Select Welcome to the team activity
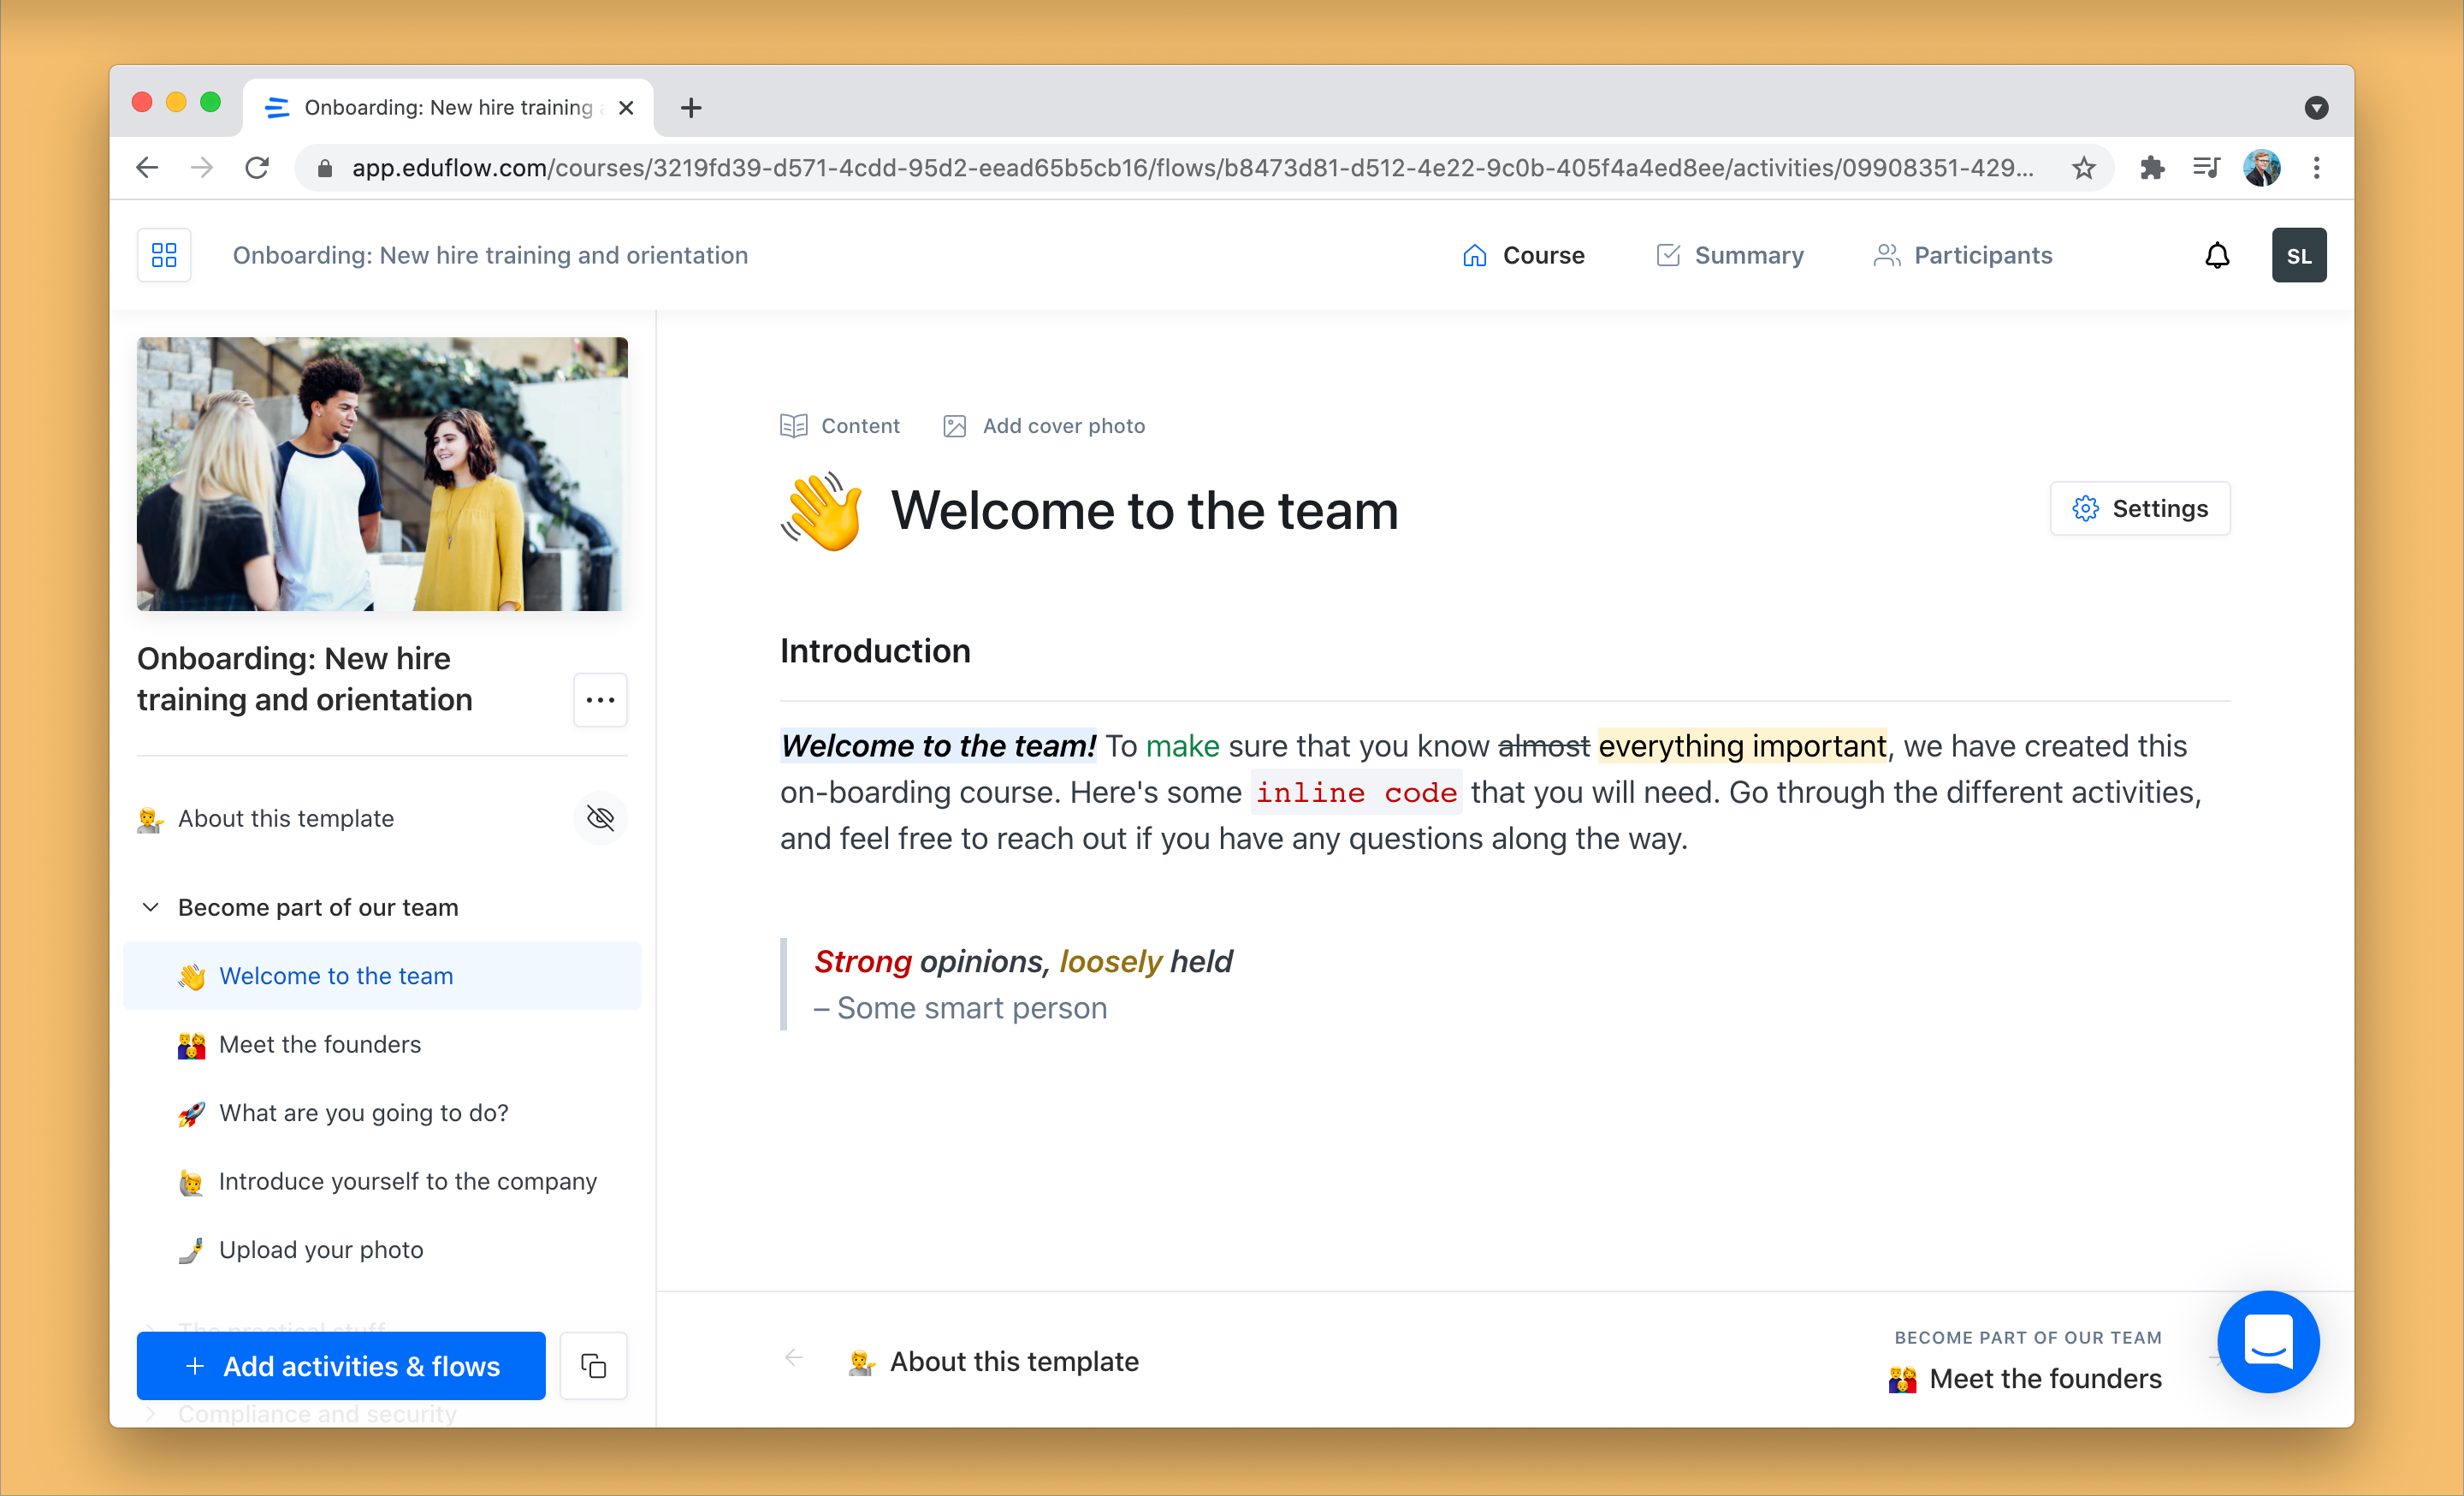 (382, 976)
